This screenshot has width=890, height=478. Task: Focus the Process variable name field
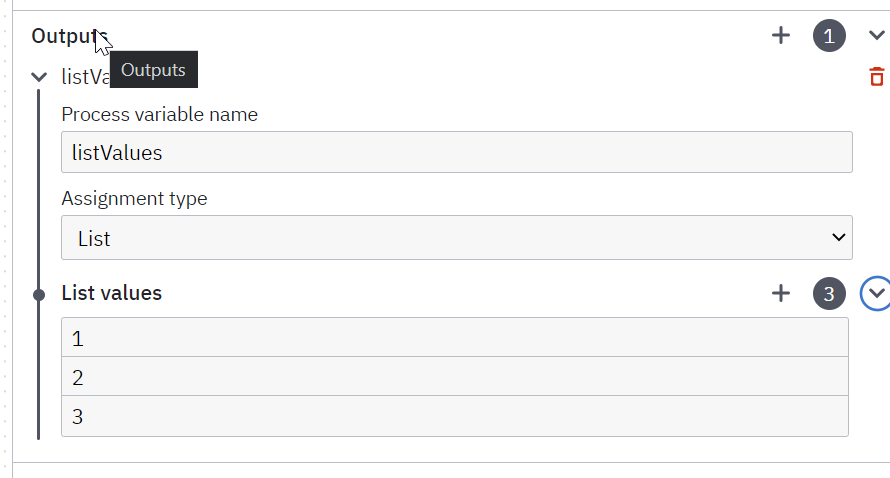[457, 152]
